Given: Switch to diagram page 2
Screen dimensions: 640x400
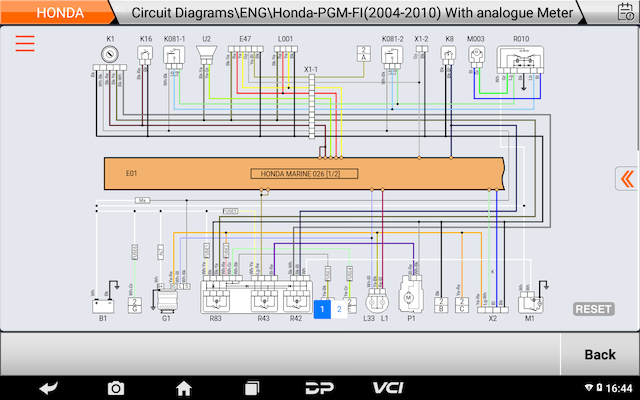Looking at the screenshot, I should point(339,309).
